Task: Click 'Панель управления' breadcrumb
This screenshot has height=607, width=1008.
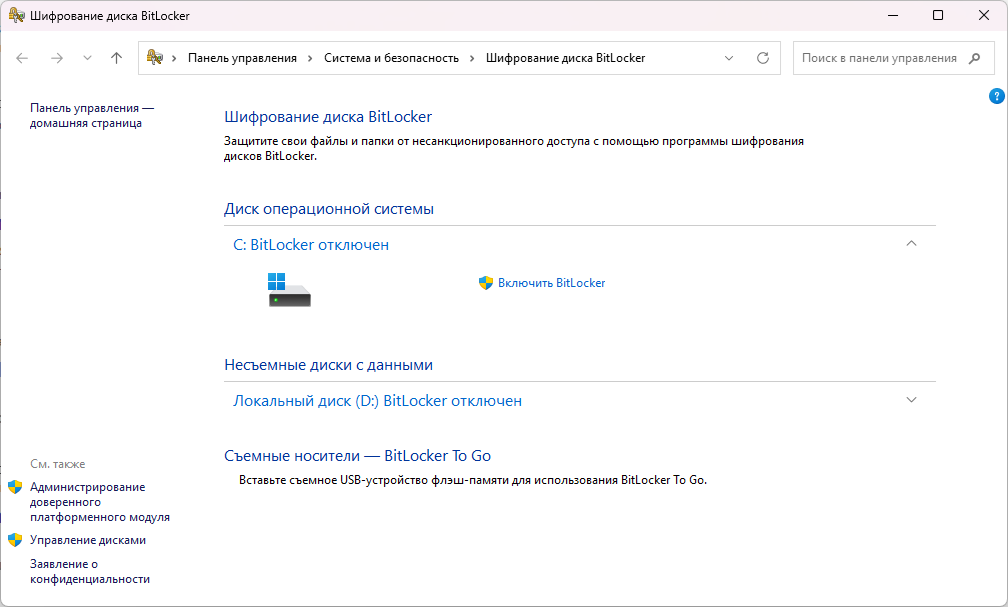Action: click(242, 58)
